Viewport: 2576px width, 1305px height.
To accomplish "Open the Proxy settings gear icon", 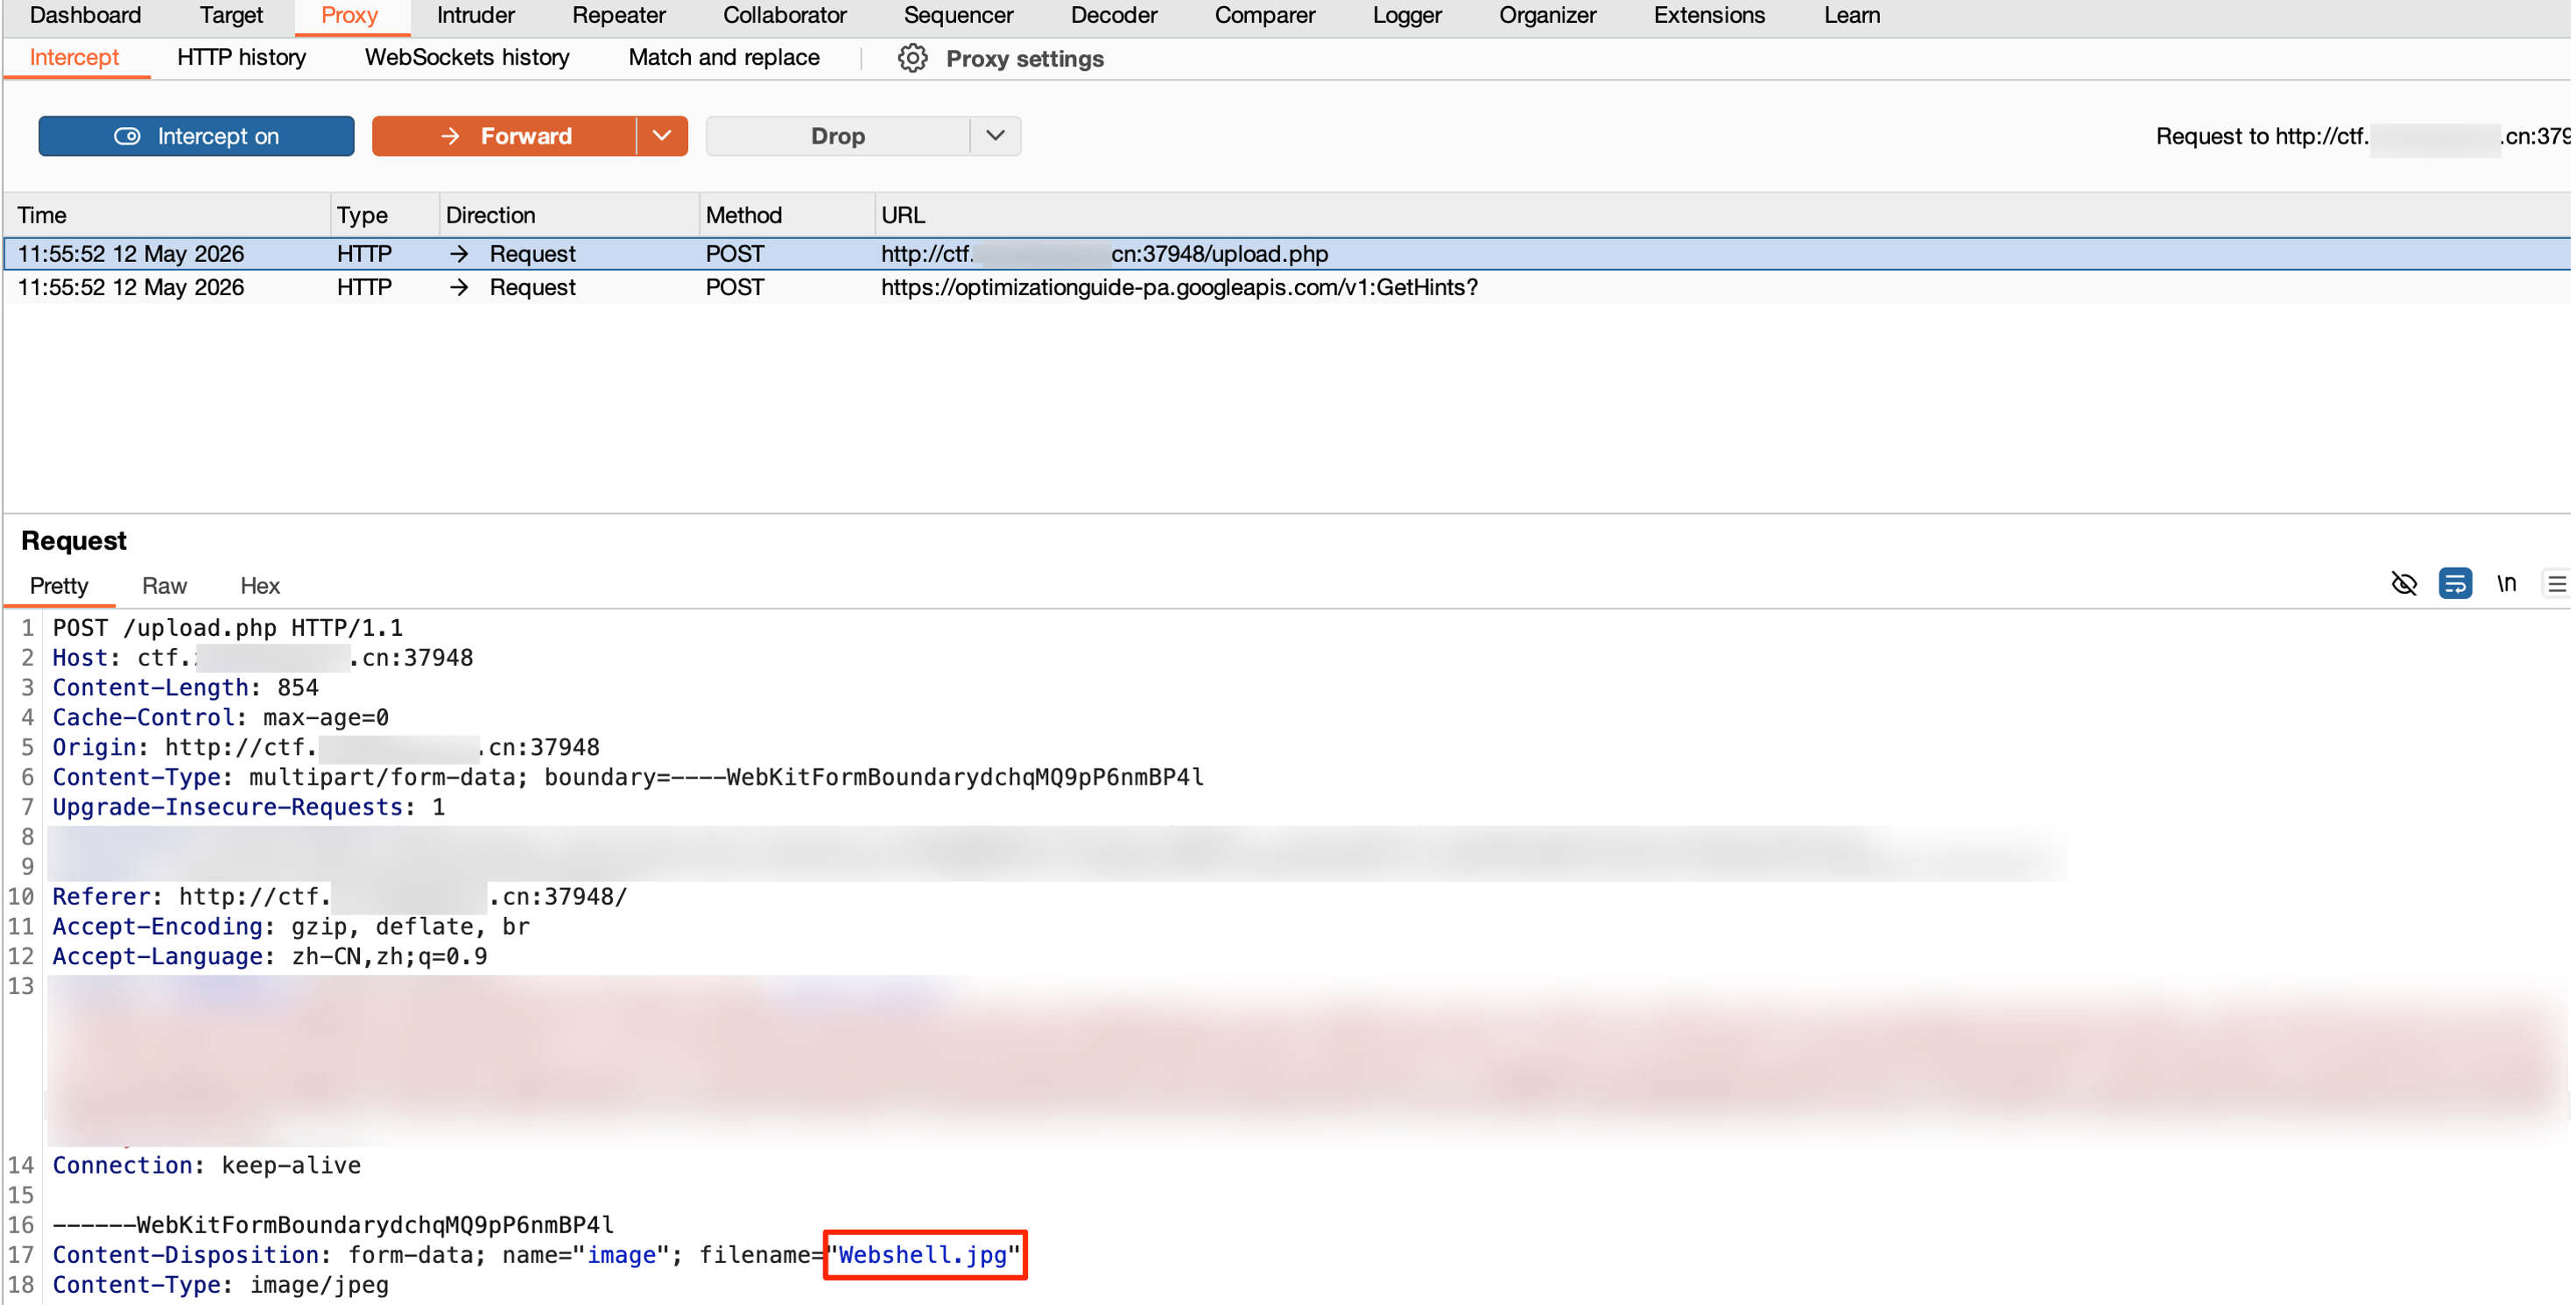I will [x=912, y=58].
